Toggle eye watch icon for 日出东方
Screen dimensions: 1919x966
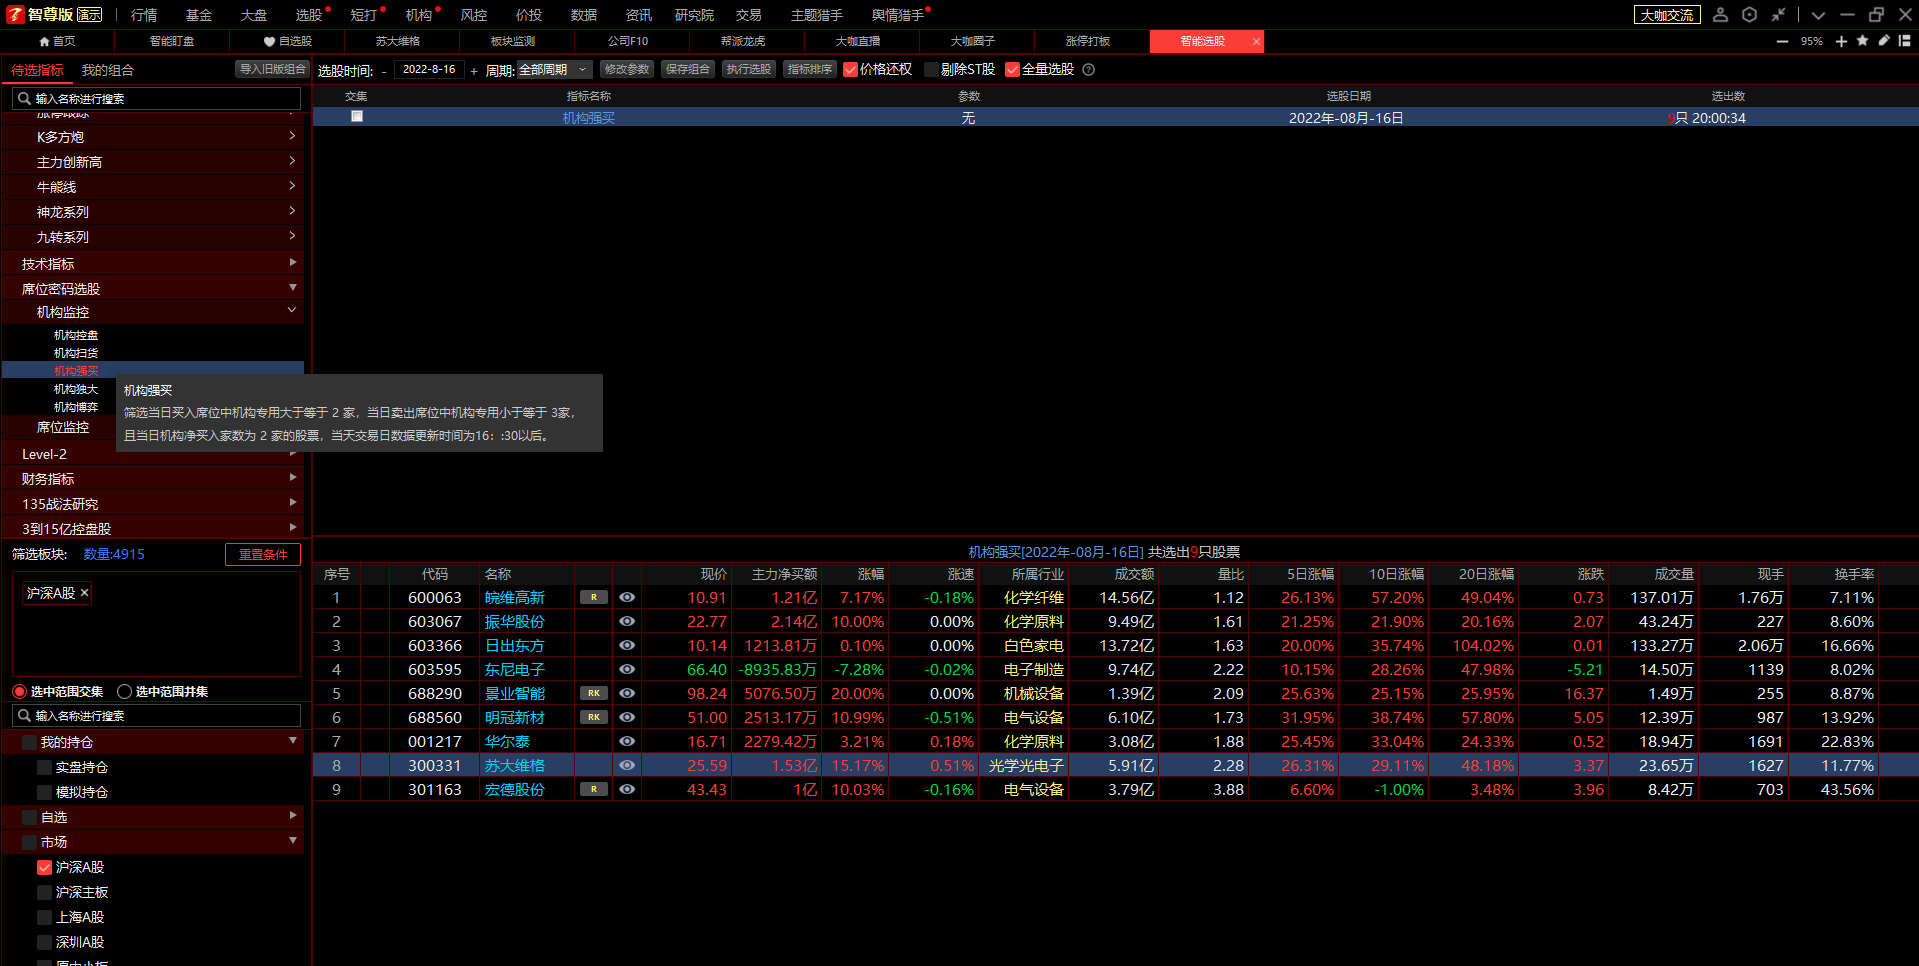(x=627, y=645)
